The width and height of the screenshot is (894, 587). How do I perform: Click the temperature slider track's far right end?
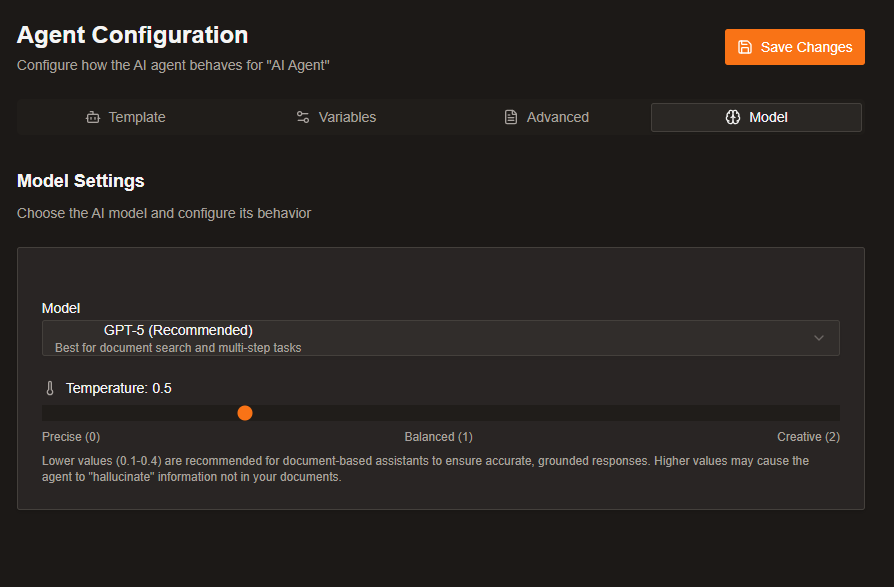click(x=836, y=413)
